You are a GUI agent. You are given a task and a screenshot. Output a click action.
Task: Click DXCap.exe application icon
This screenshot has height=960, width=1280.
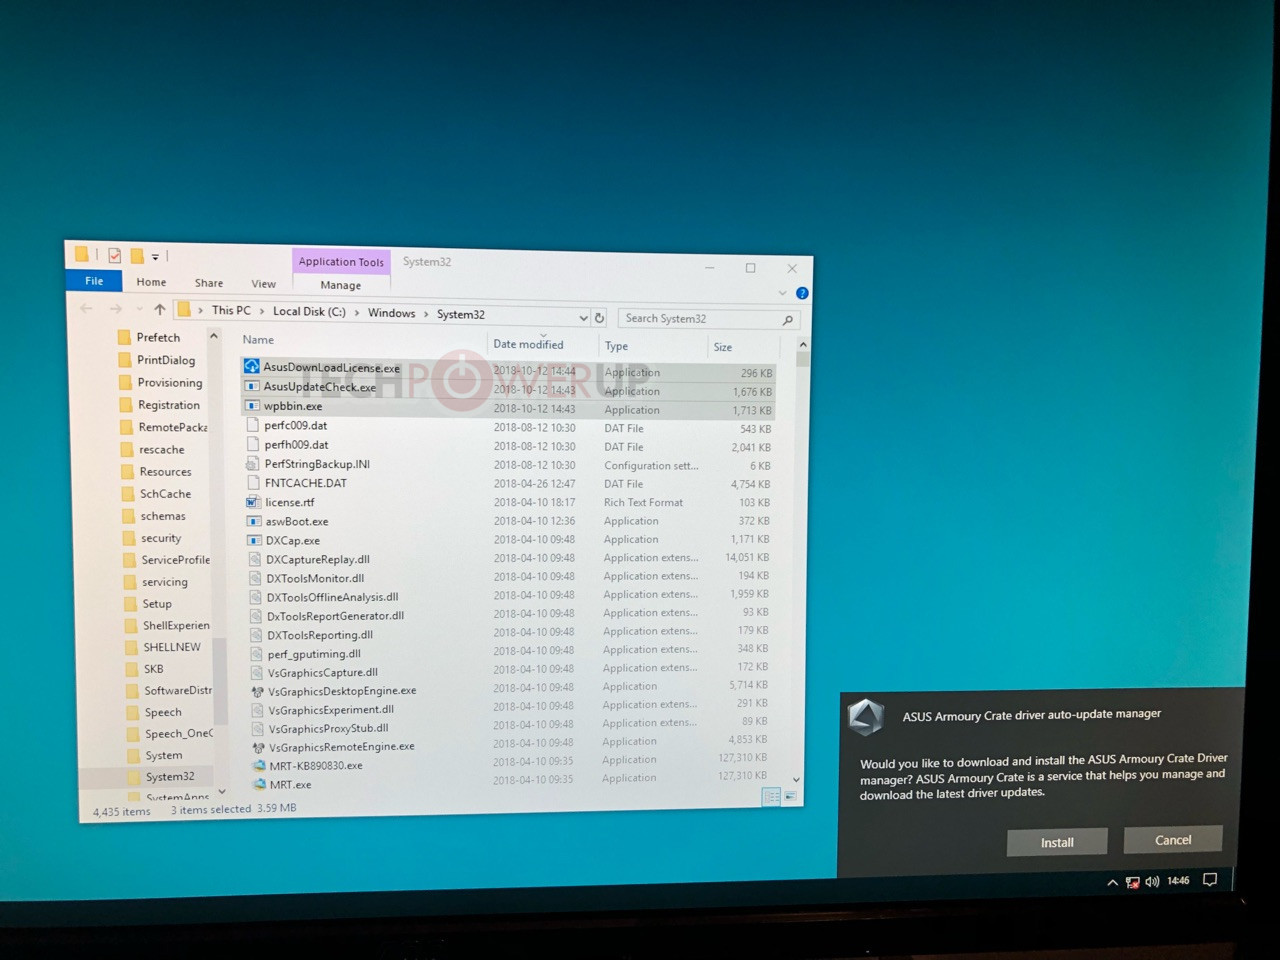(254, 540)
